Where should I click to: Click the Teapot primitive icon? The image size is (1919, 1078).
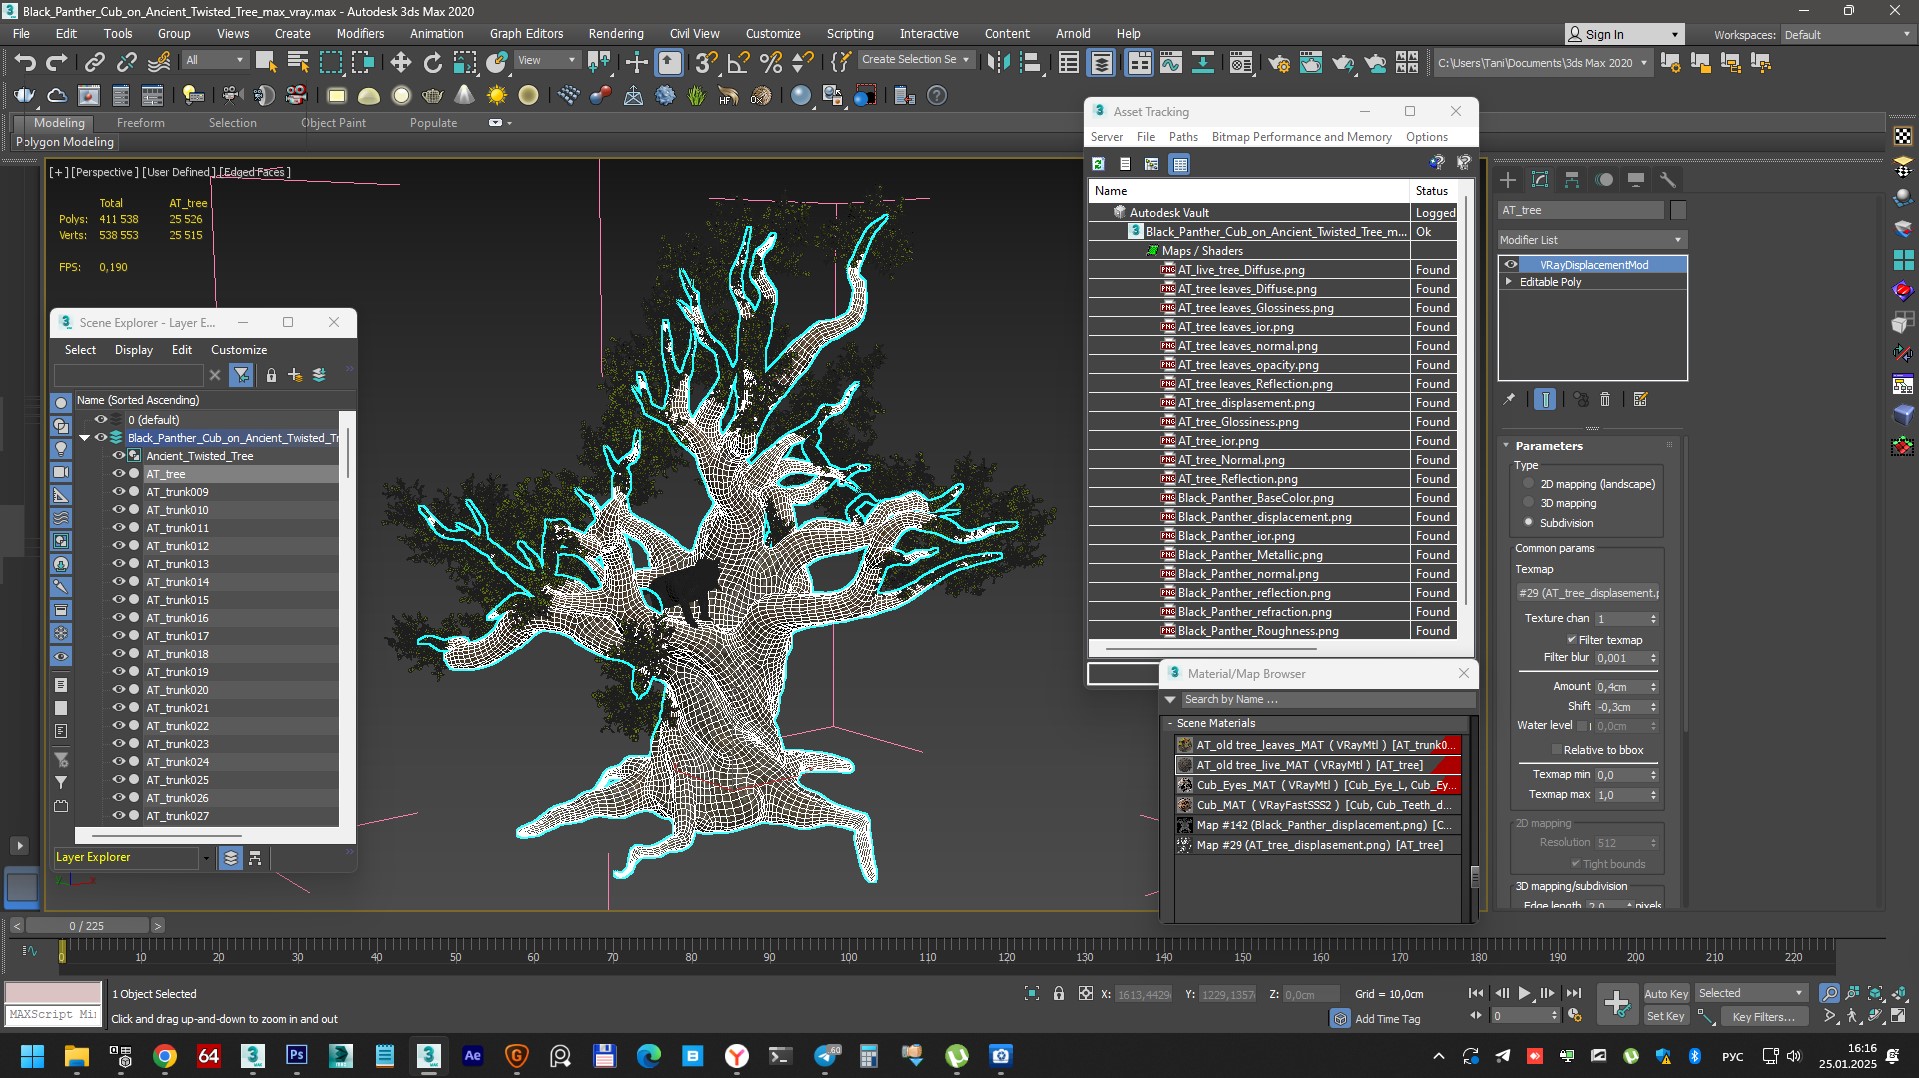(433, 96)
